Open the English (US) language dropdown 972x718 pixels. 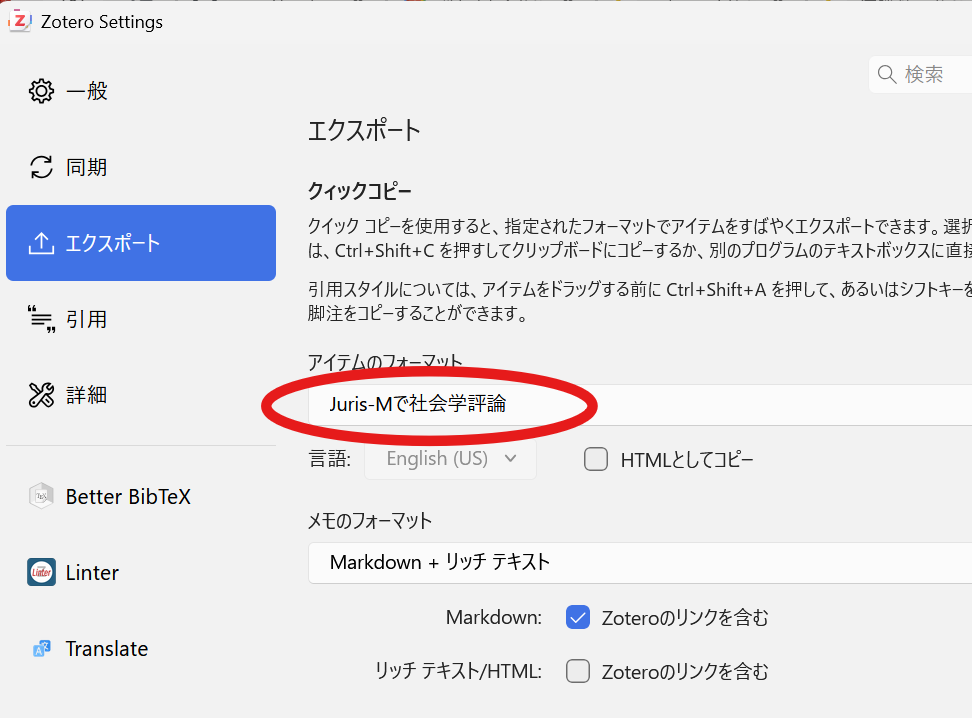tap(451, 459)
